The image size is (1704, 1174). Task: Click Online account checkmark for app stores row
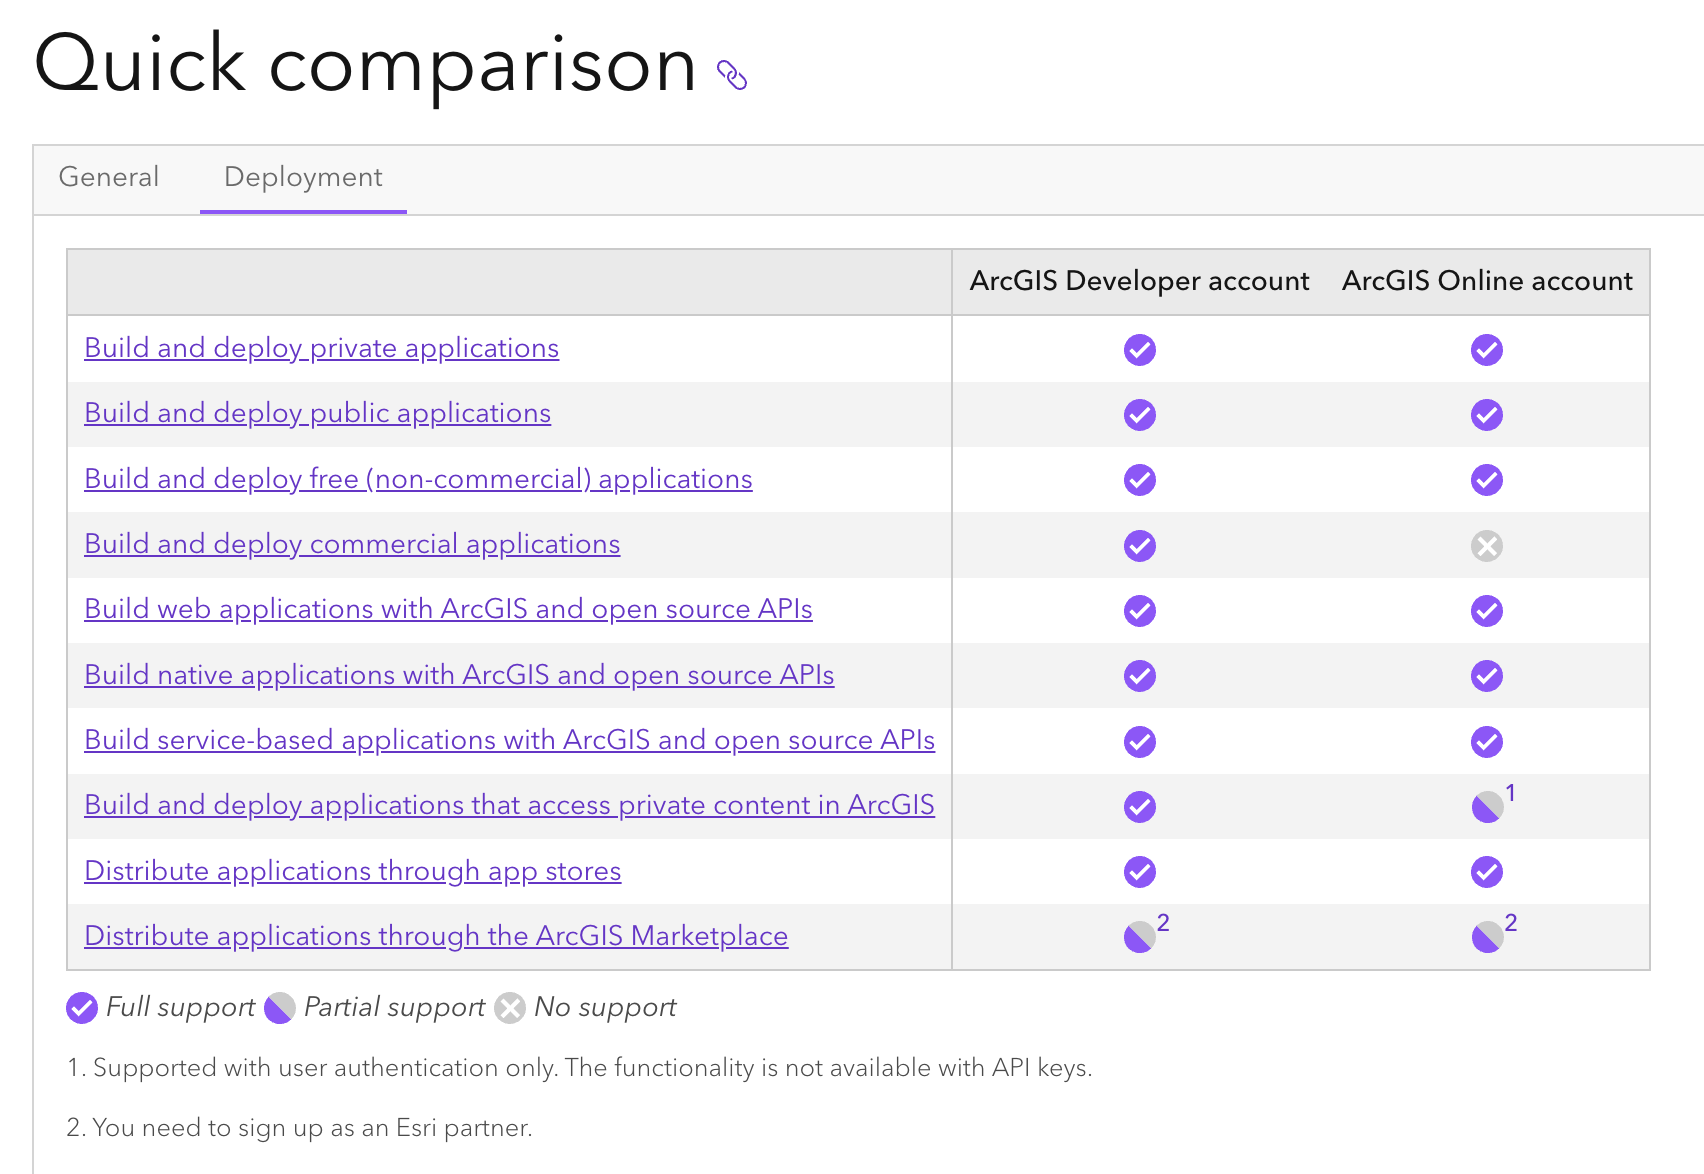coord(1486,872)
